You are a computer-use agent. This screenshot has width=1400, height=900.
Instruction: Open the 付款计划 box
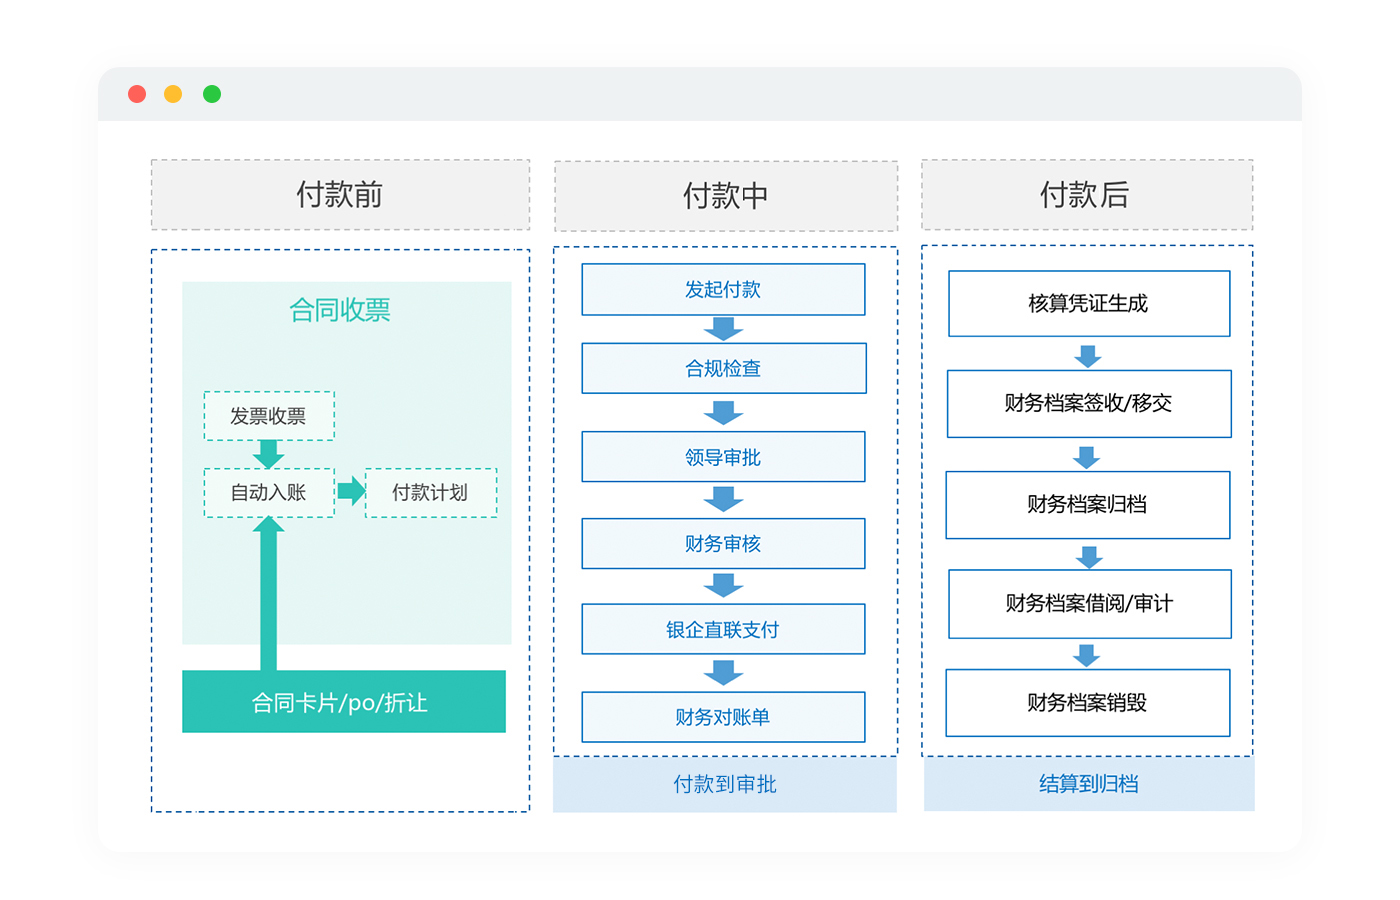pyautogui.click(x=431, y=493)
